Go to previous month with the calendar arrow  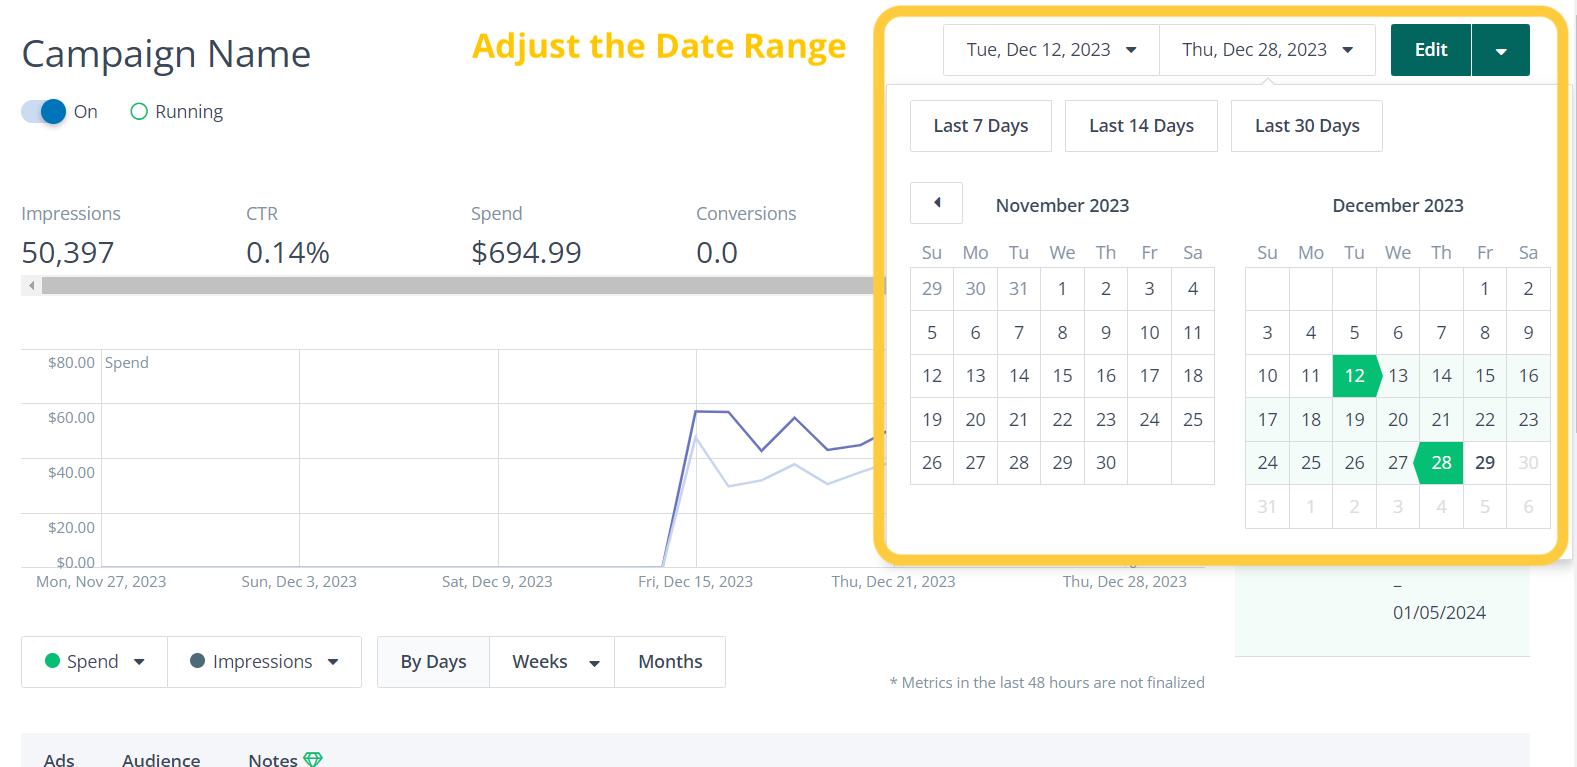pyautogui.click(x=936, y=203)
